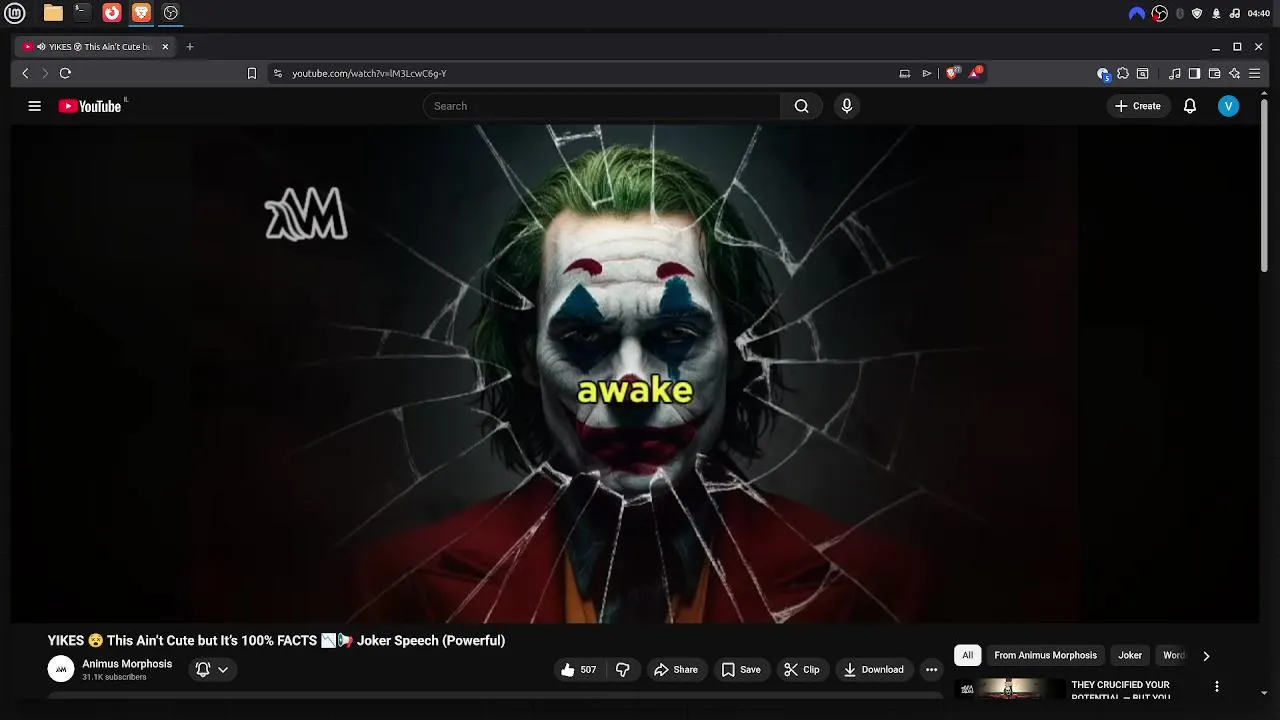Open more actions three-dot menu

[x=931, y=670]
